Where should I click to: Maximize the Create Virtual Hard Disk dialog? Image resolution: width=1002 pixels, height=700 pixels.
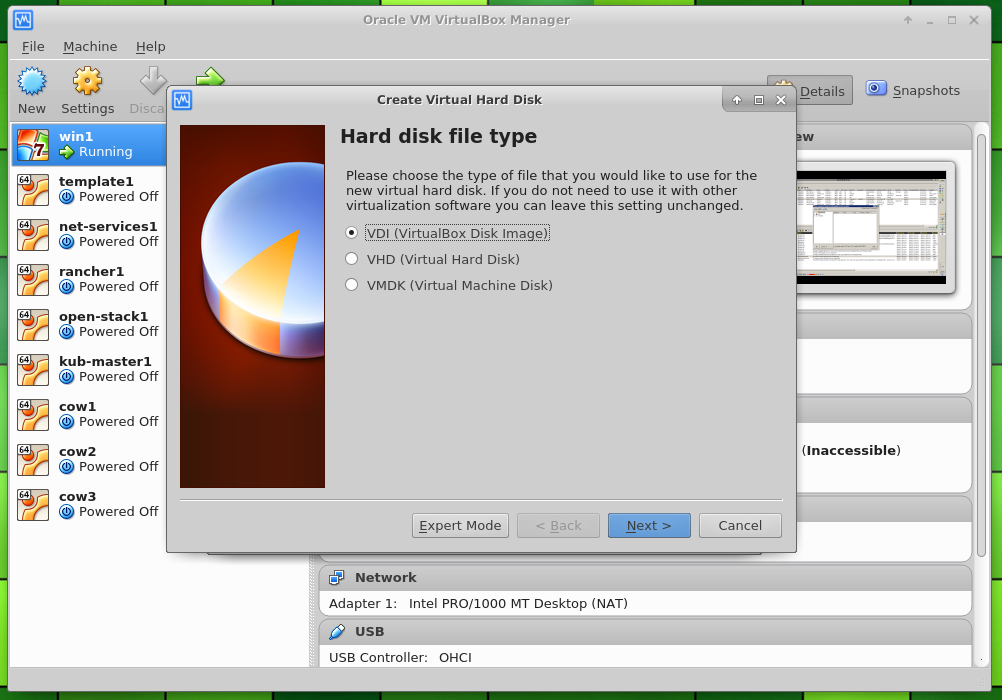coord(759,100)
